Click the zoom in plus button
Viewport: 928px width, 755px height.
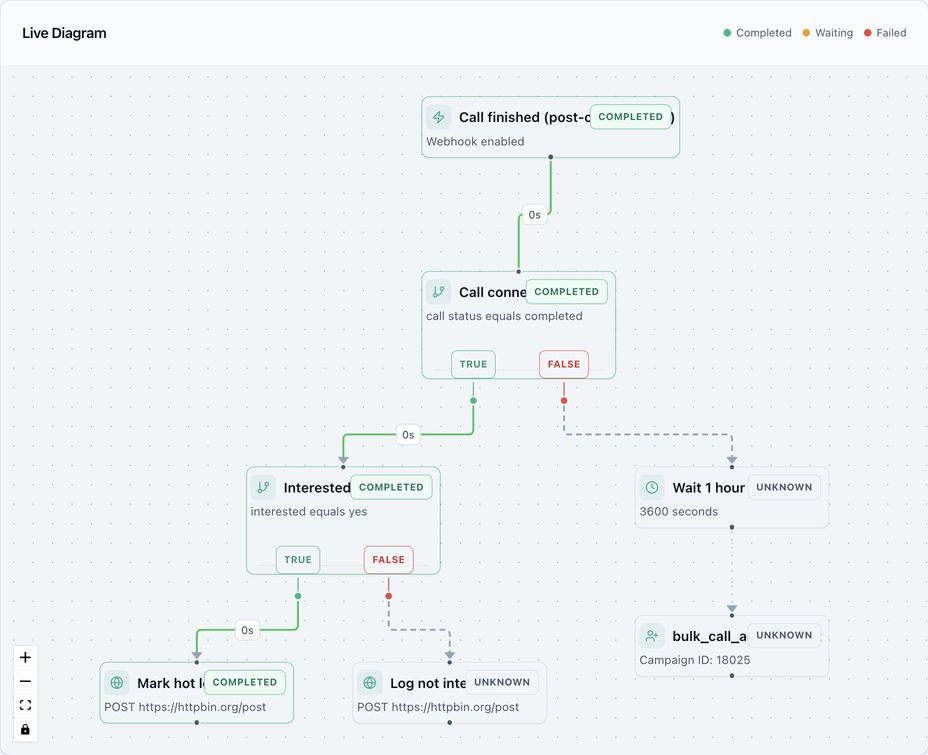[x=25, y=657]
